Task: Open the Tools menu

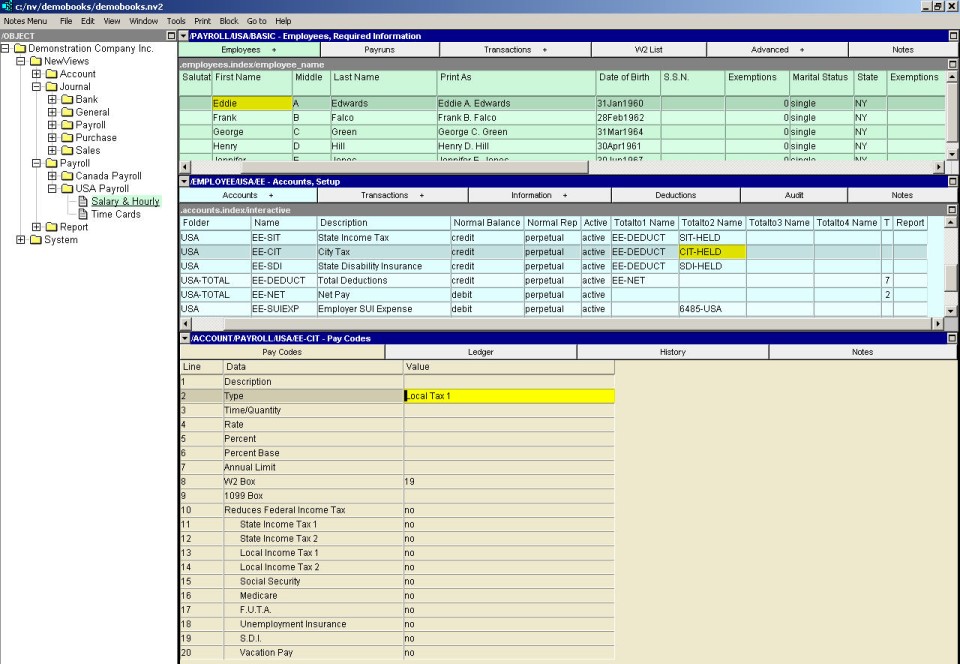Action: point(176,21)
